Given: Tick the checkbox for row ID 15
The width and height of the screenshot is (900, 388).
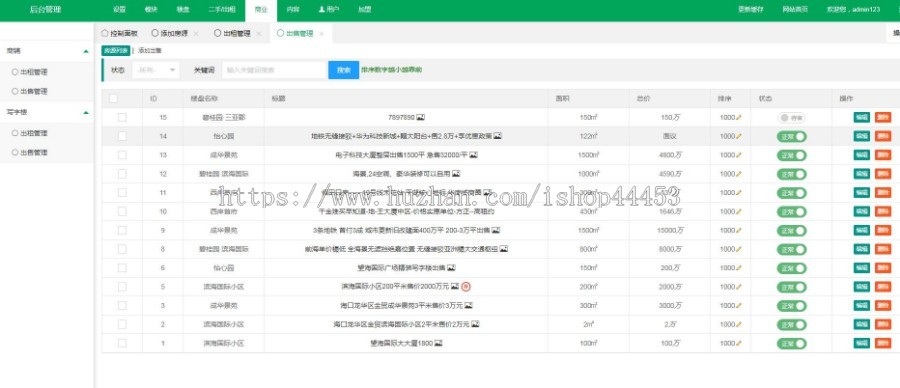Looking at the screenshot, I should tap(122, 117).
